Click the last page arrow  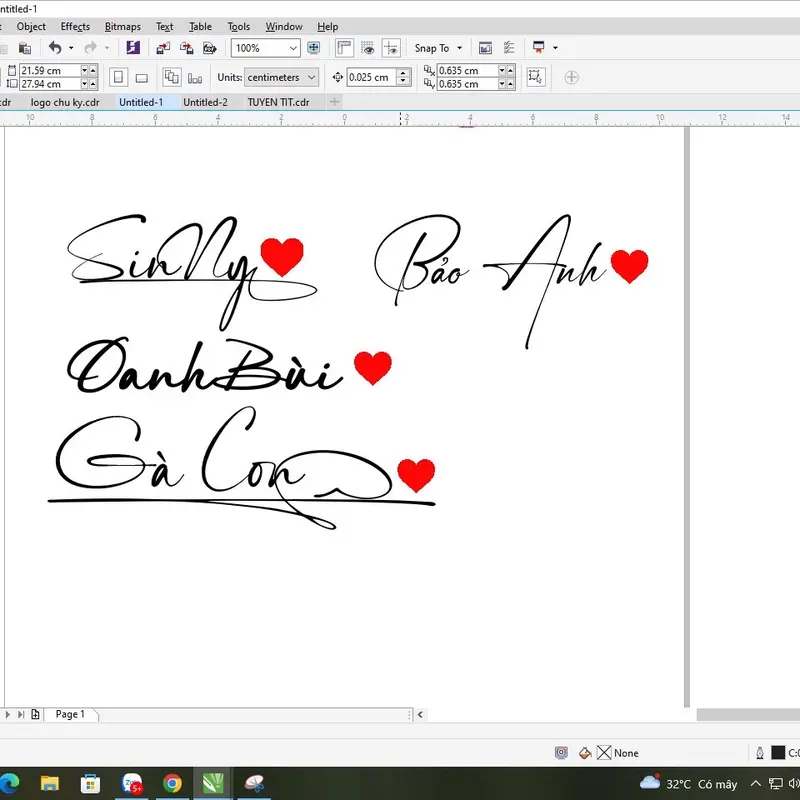(x=21, y=714)
